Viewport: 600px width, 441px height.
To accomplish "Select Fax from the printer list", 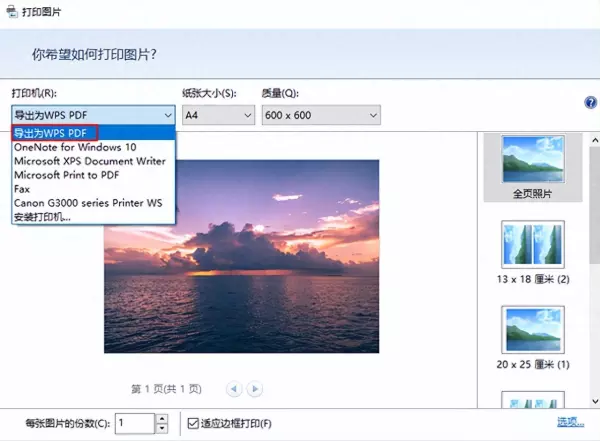I will pyautogui.click(x=93, y=189).
